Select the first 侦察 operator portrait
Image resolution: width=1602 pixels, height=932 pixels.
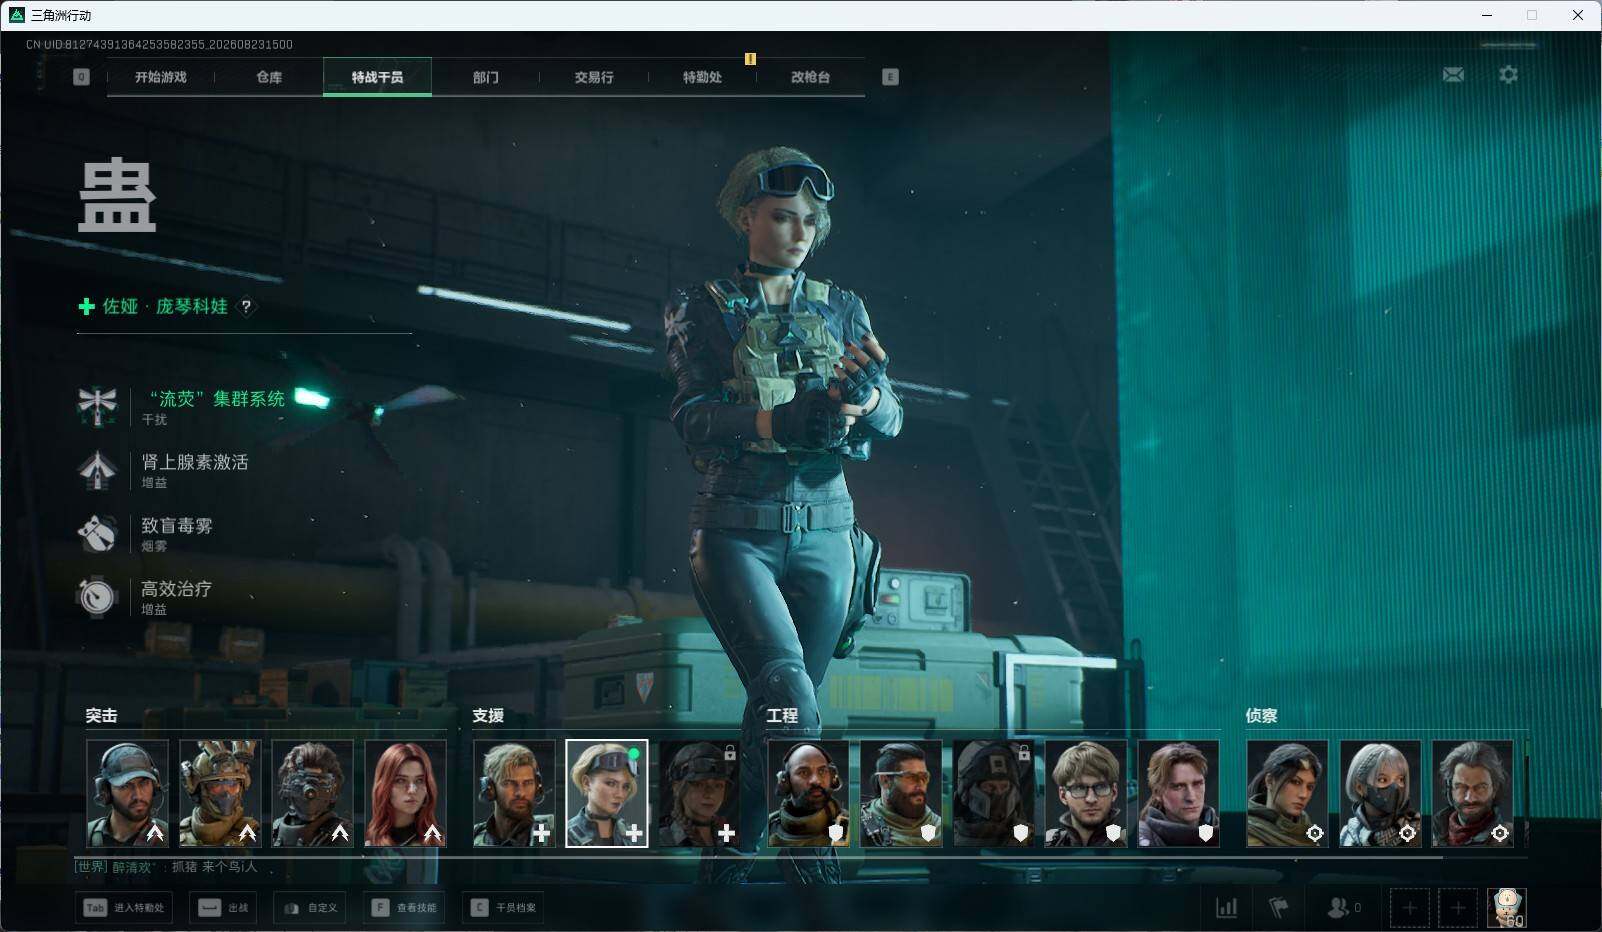(x=1287, y=793)
